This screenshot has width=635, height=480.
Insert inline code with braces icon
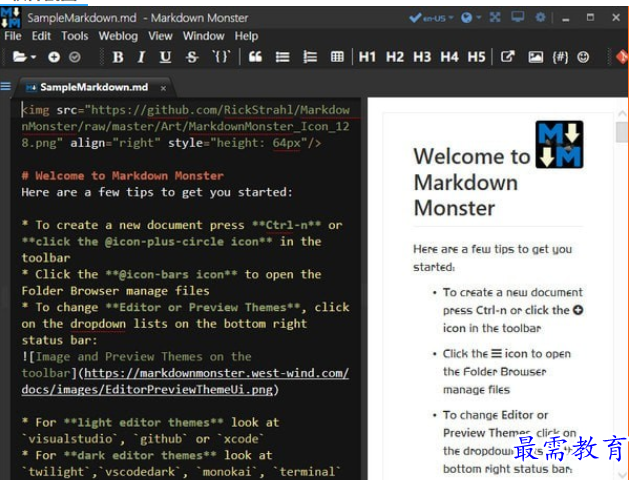coord(221,56)
